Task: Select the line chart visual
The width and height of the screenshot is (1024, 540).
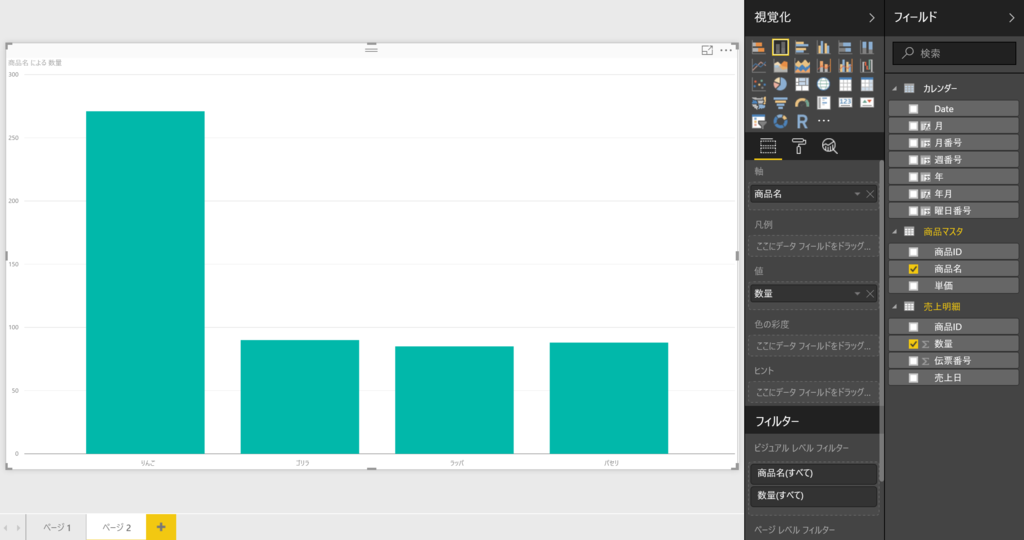Action: point(758,66)
